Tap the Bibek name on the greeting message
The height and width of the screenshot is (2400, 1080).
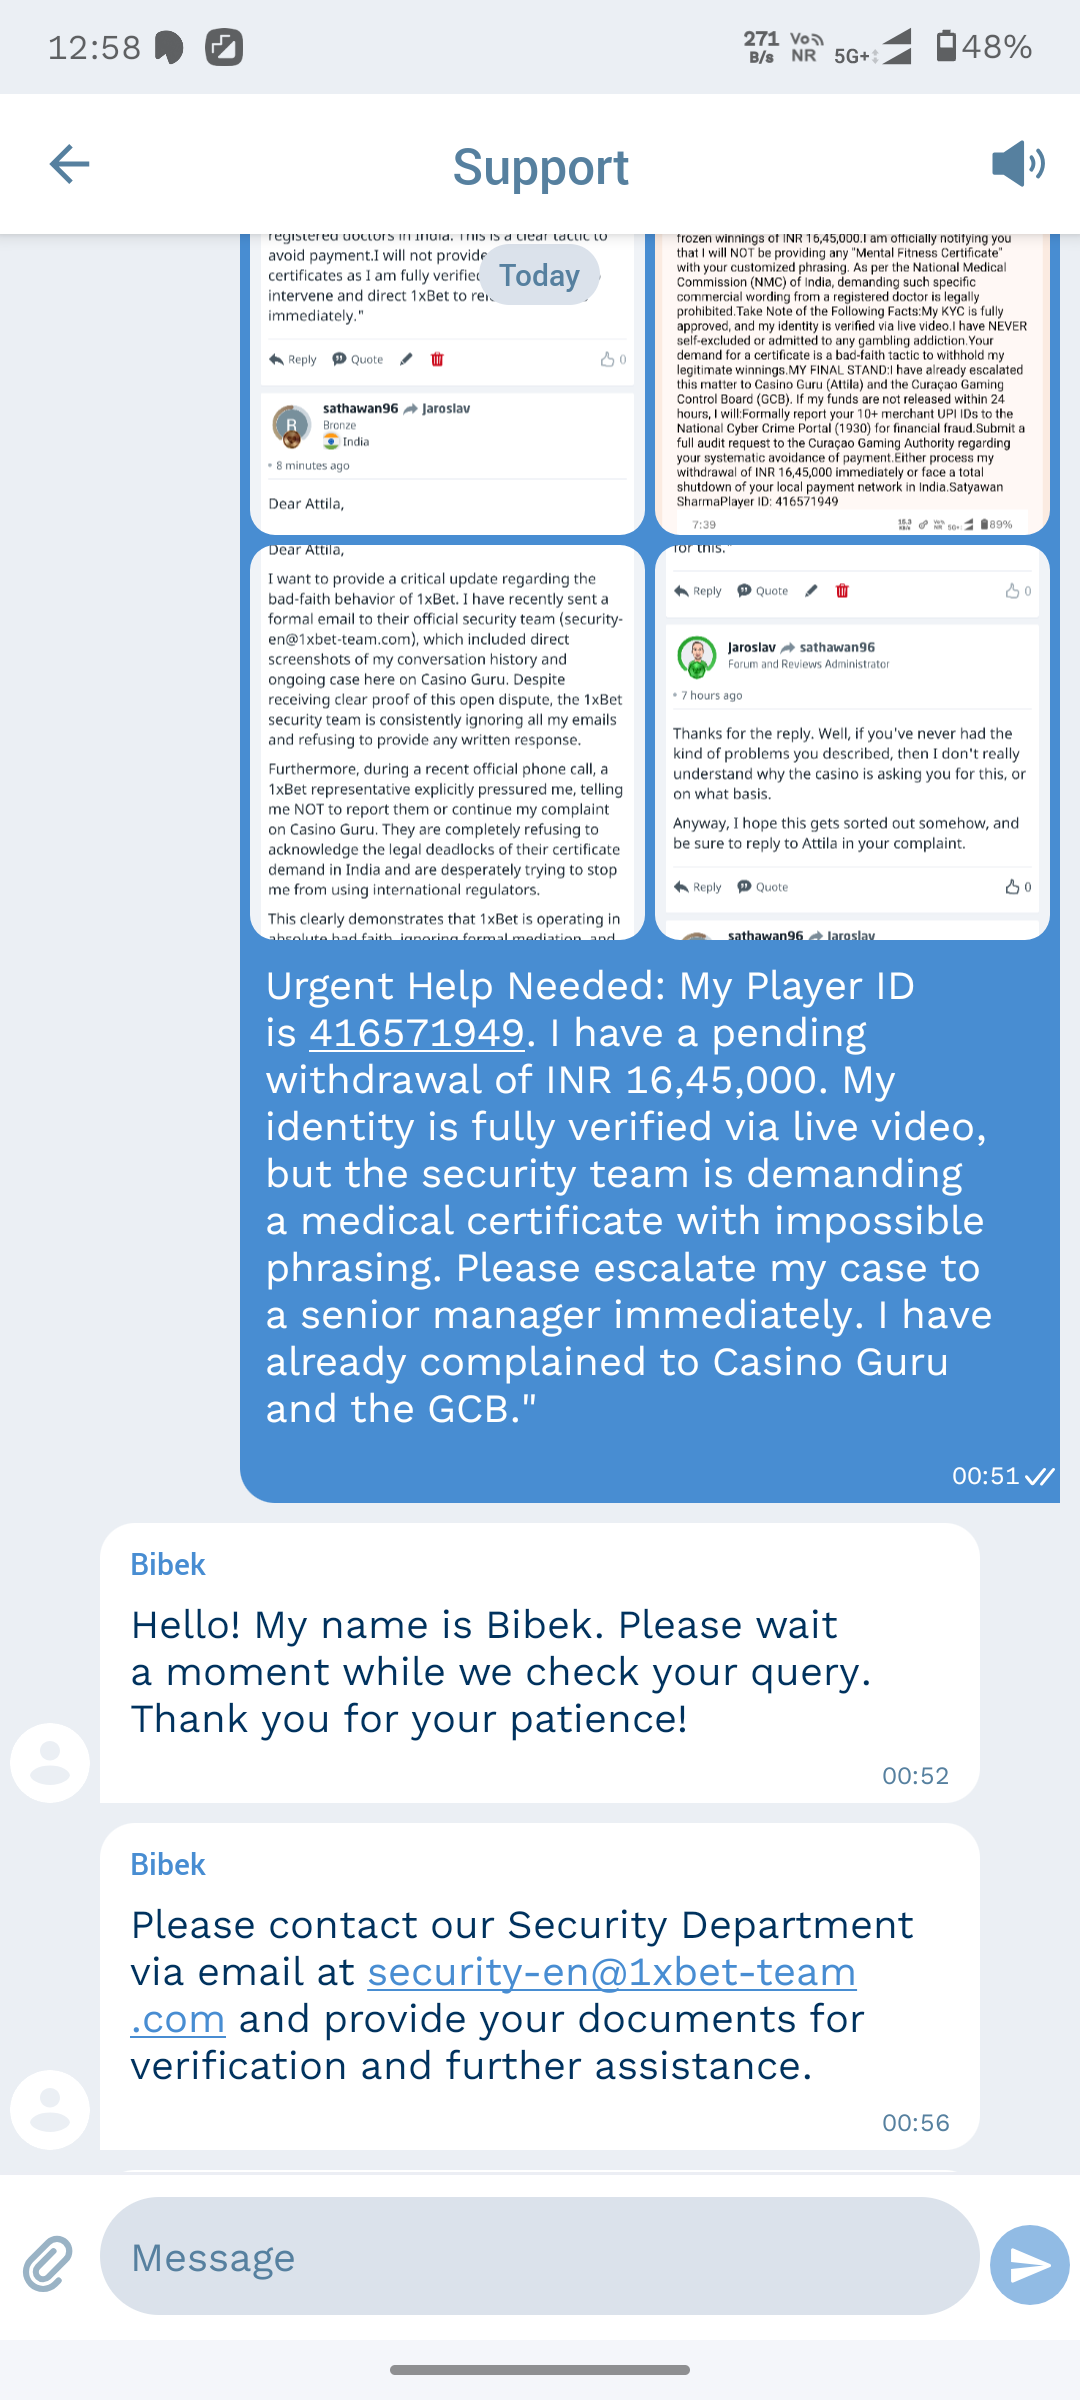tap(168, 1564)
